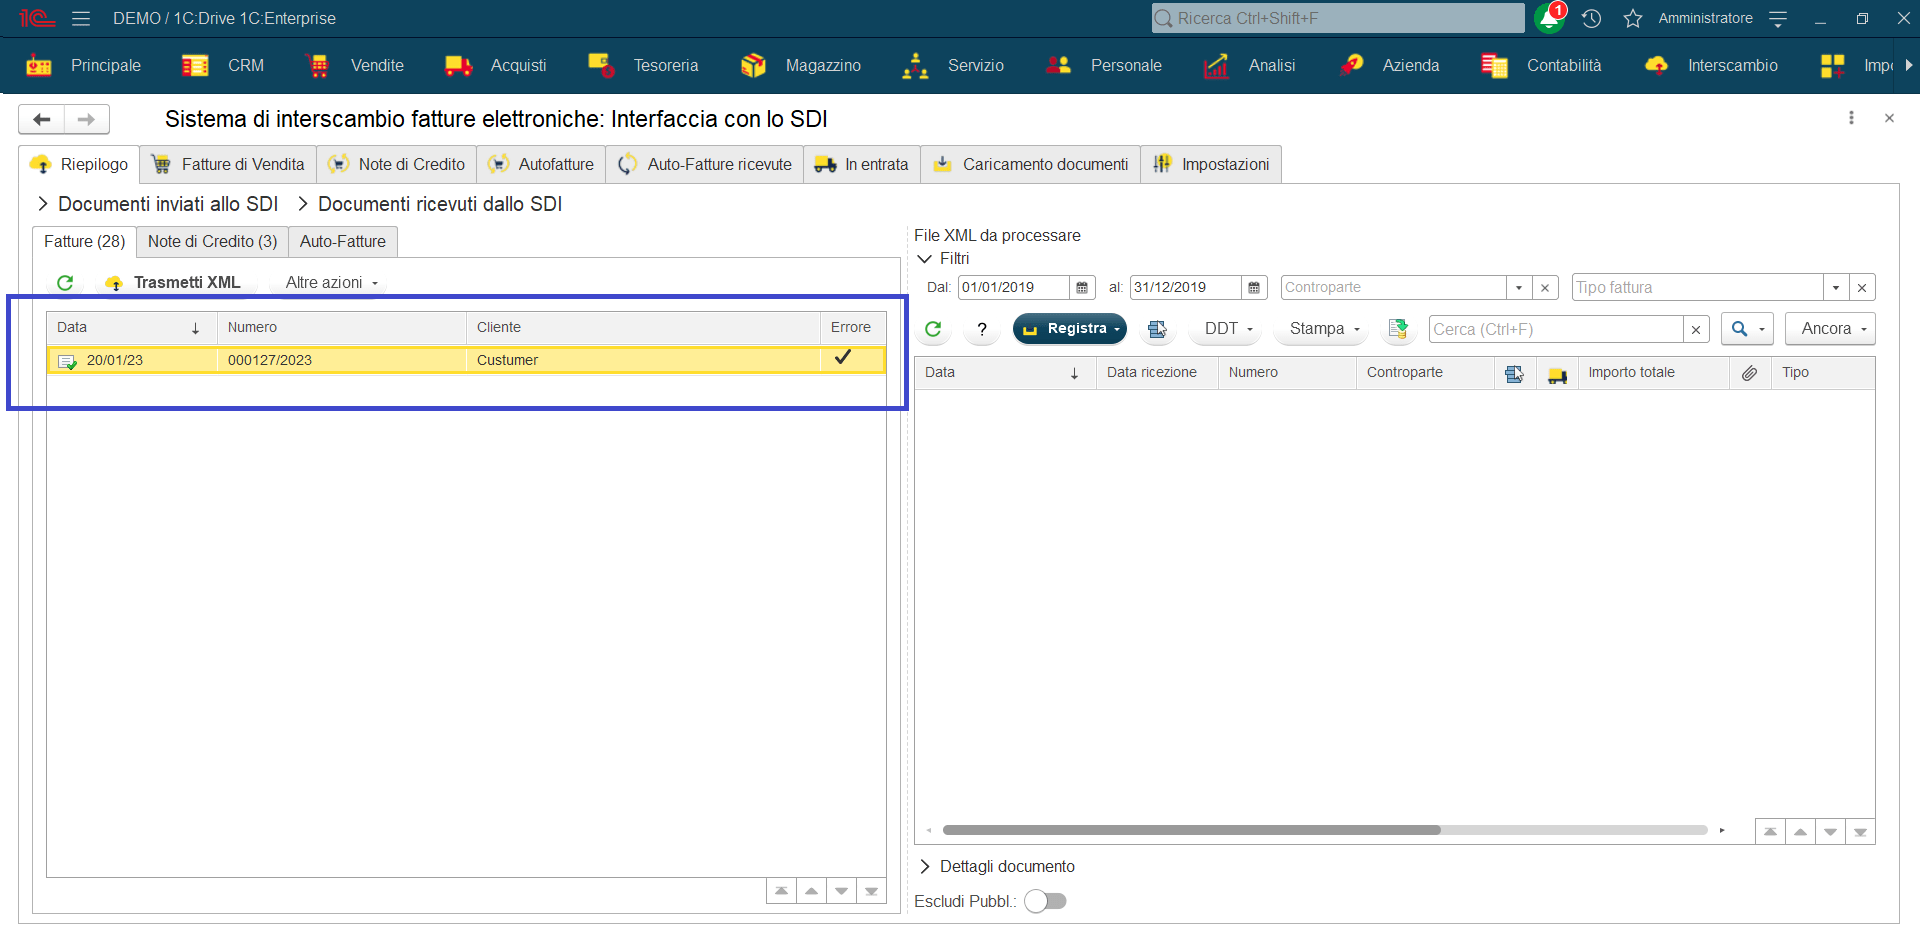
Task: Sort by Data column in left list
Action: click(x=131, y=328)
